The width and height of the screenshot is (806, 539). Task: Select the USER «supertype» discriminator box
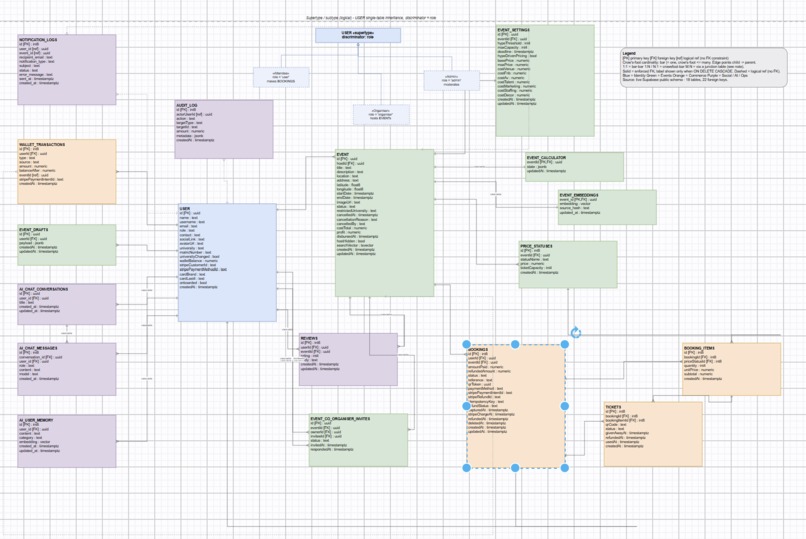(x=358, y=35)
